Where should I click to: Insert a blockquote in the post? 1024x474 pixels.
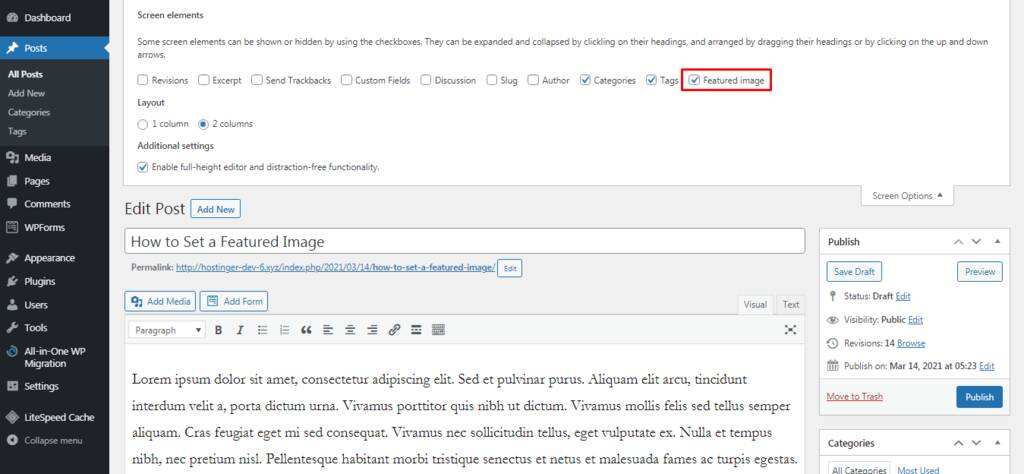pos(306,330)
